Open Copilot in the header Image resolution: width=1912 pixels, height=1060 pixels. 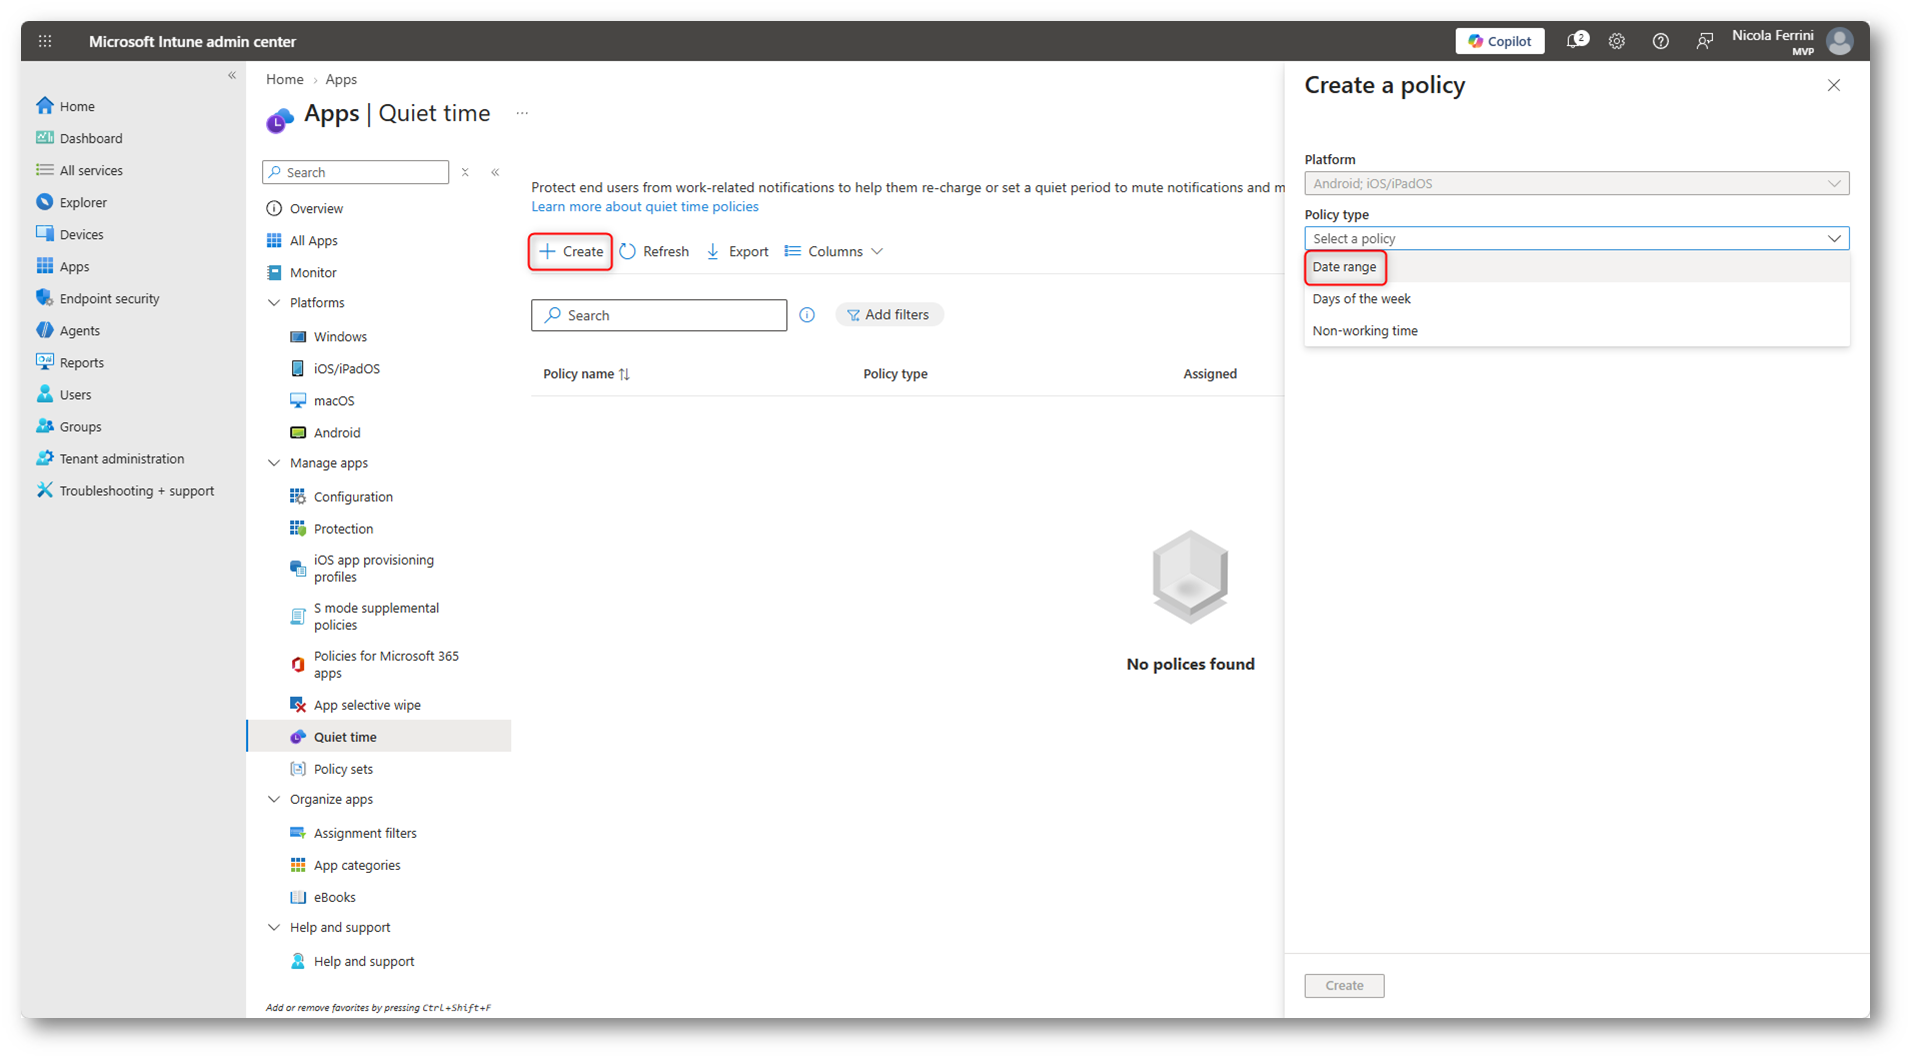(x=1499, y=41)
